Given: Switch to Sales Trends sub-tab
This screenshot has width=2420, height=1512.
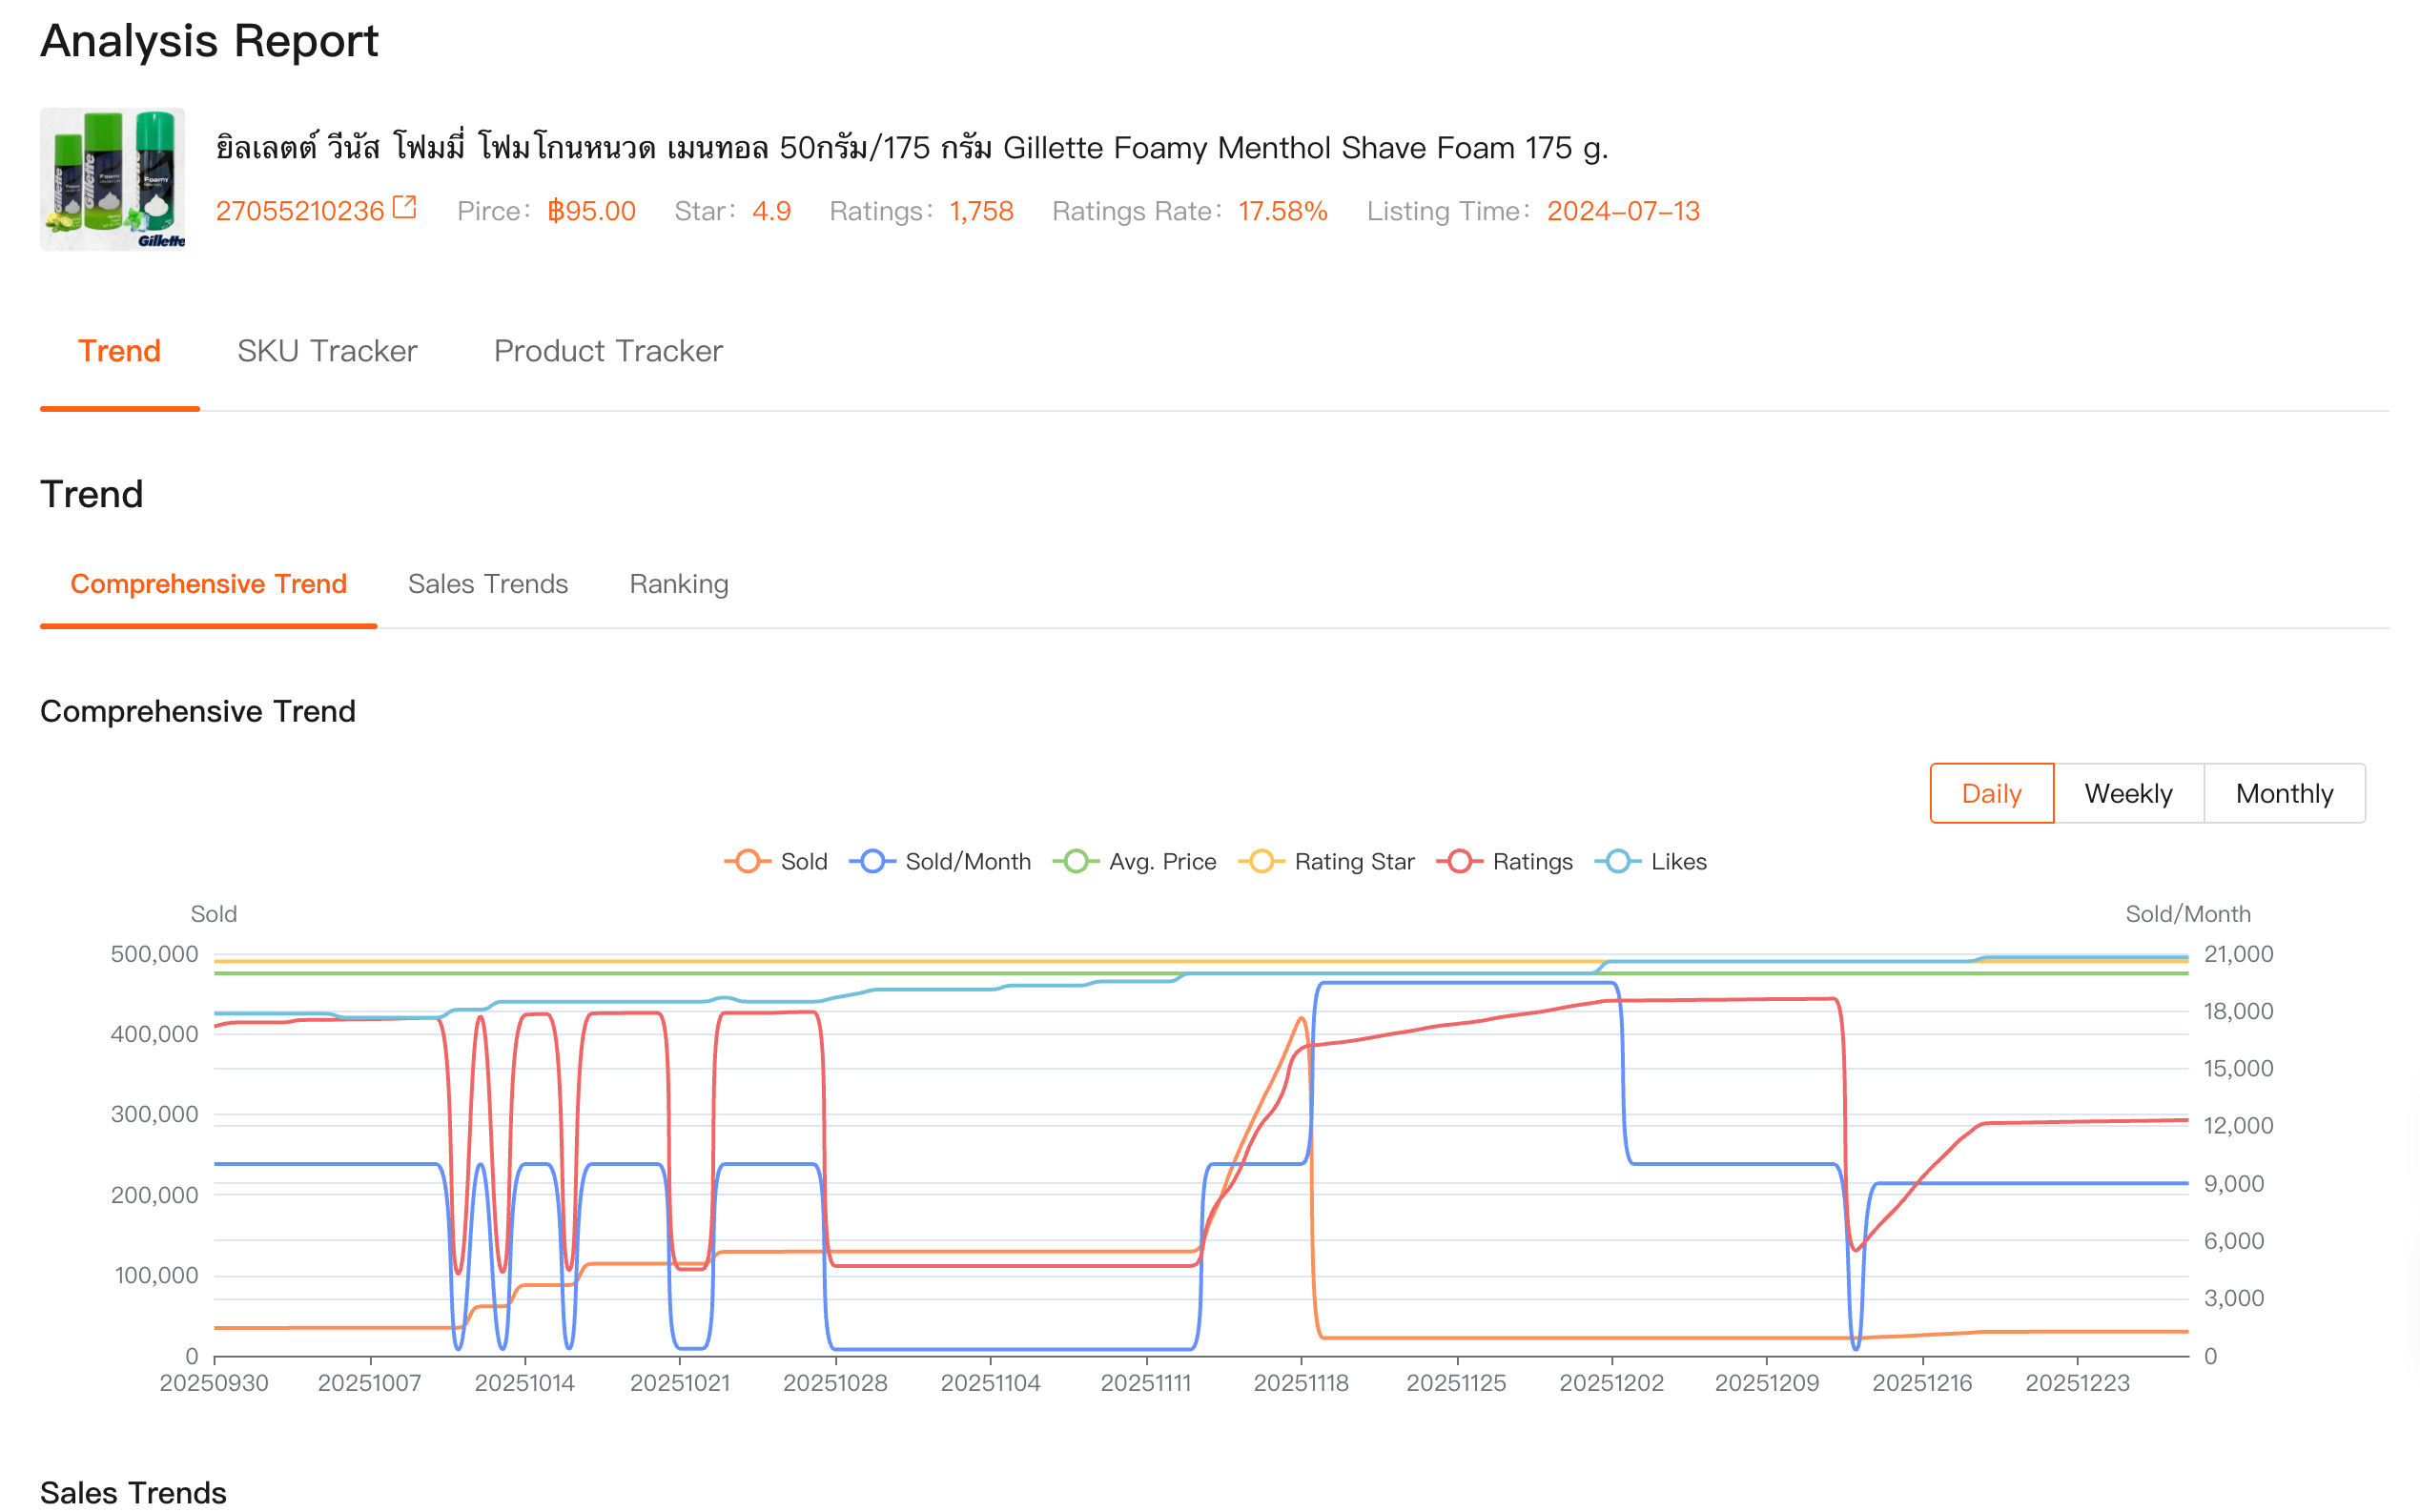Looking at the screenshot, I should [488, 584].
